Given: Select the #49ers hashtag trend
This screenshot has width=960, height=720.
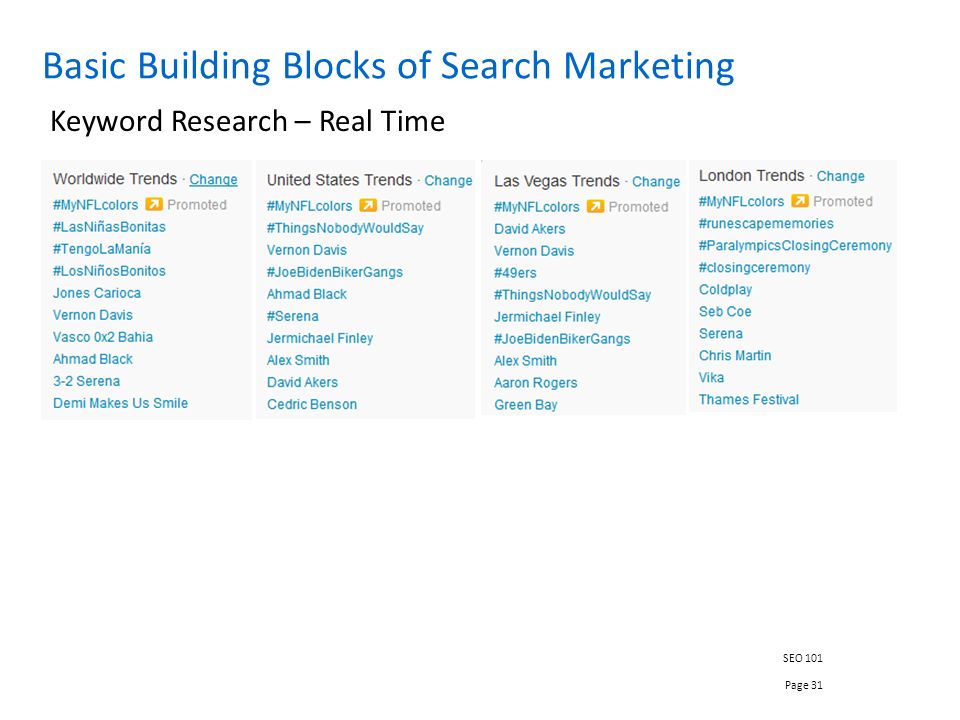Looking at the screenshot, I should pyautogui.click(x=515, y=273).
